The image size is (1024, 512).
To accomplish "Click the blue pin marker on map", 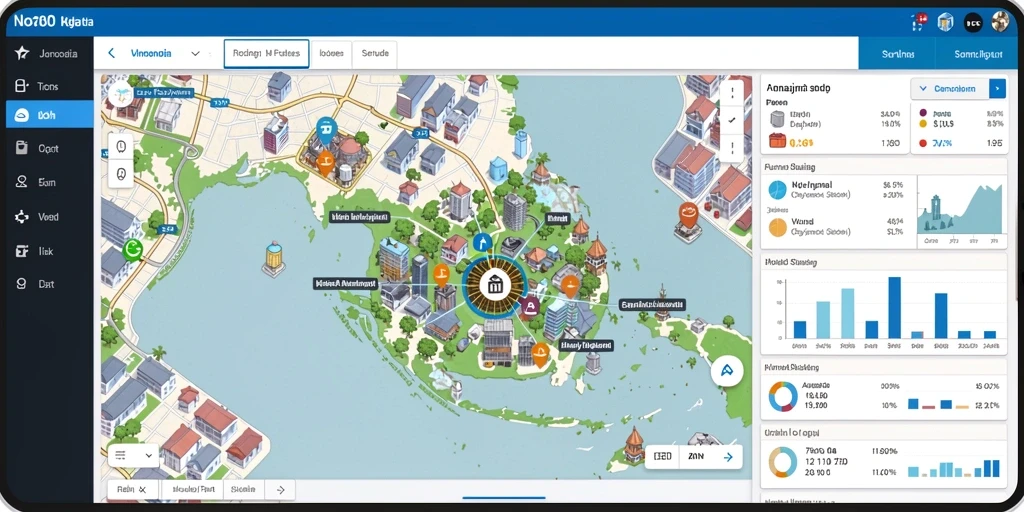I will (x=326, y=131).
